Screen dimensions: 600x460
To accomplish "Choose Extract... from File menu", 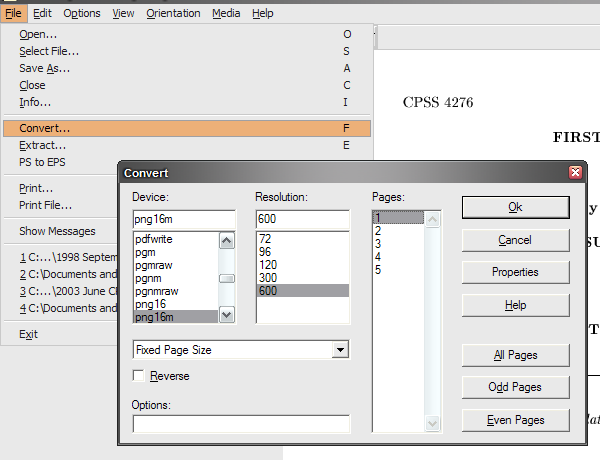I will (42, 145).
